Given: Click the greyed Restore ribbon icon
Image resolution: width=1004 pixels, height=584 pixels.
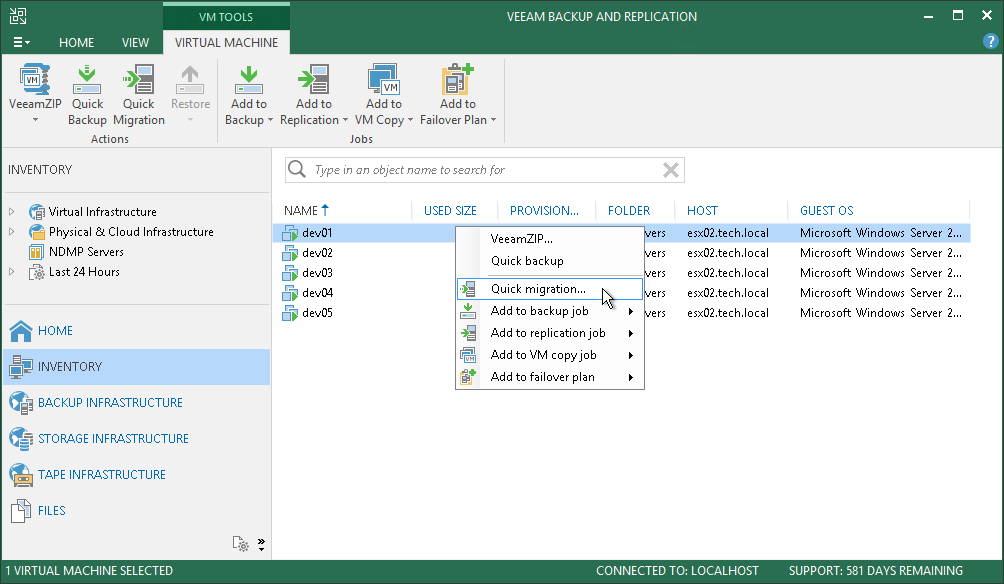Looking at the screenshot, I should [x=190, y=79].
